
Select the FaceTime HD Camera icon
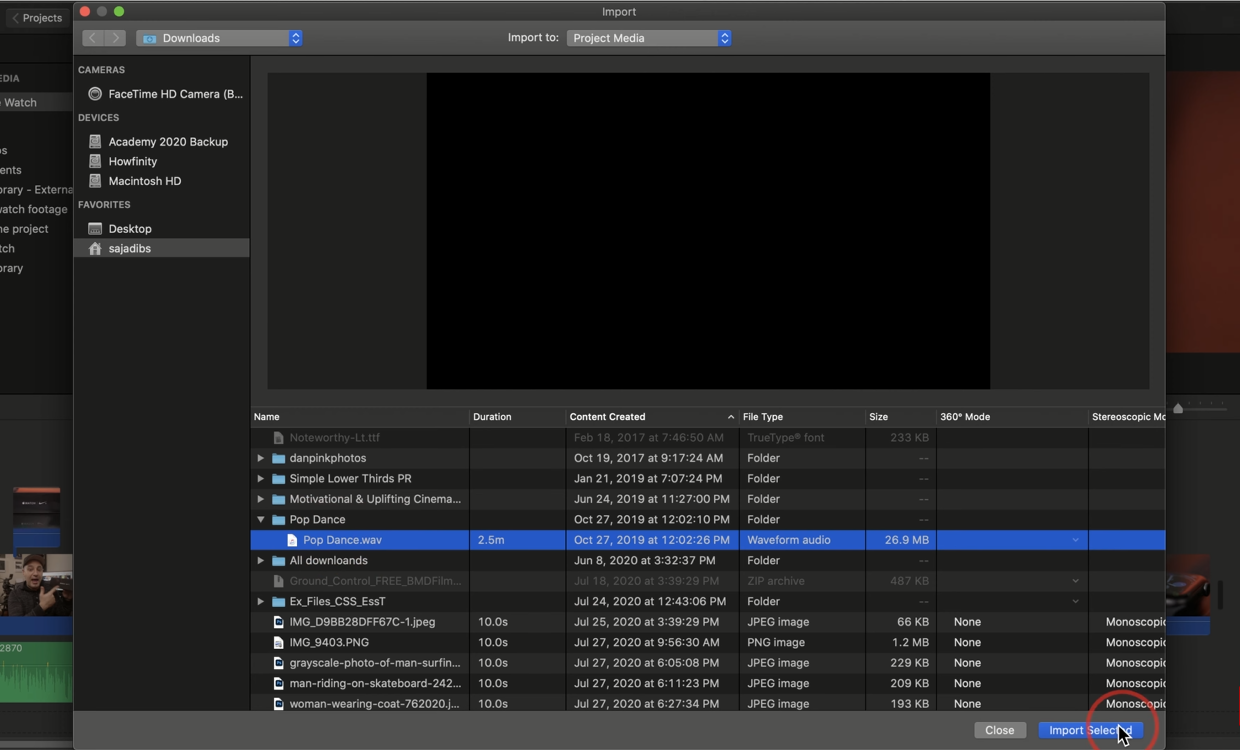pos(95,94)
